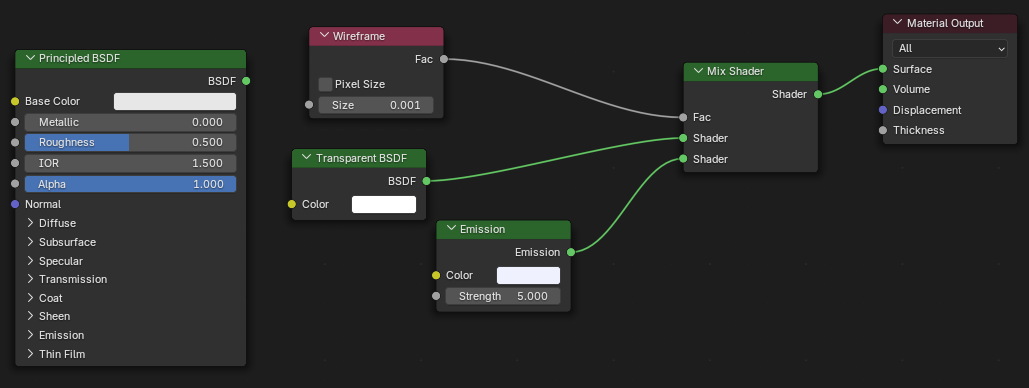The height and width of the screenshot is (388, 1029).
Task: Expand the Sheen panel
Action: (30, 316)
